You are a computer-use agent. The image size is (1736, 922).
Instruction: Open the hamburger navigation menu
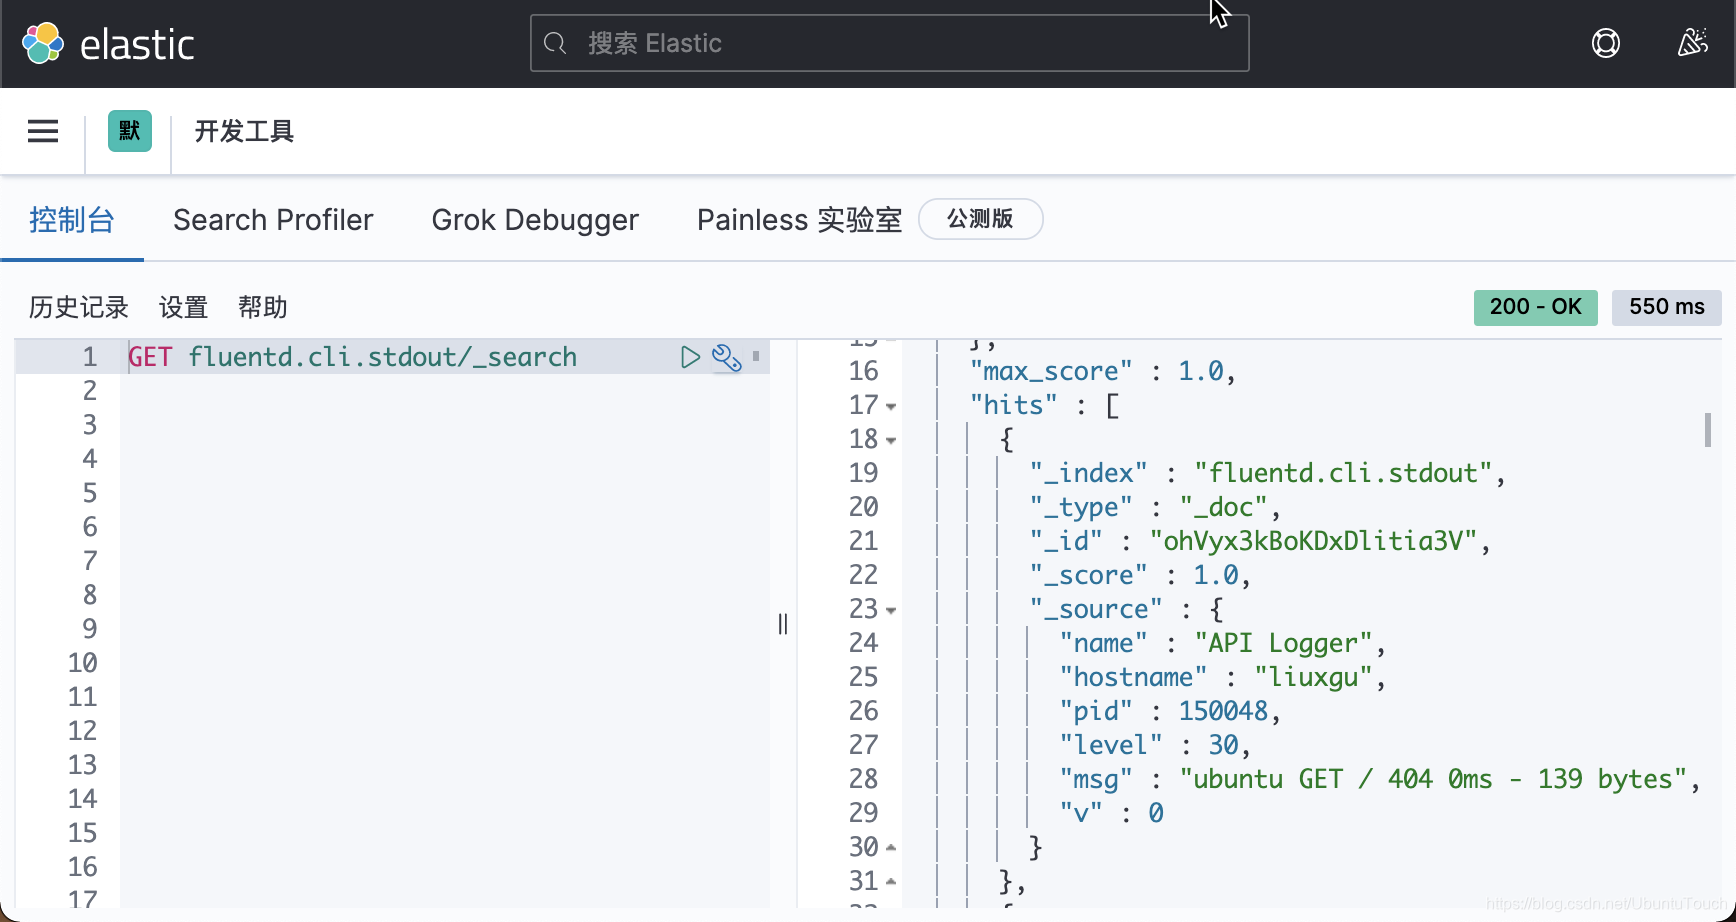tap(43, 131)
